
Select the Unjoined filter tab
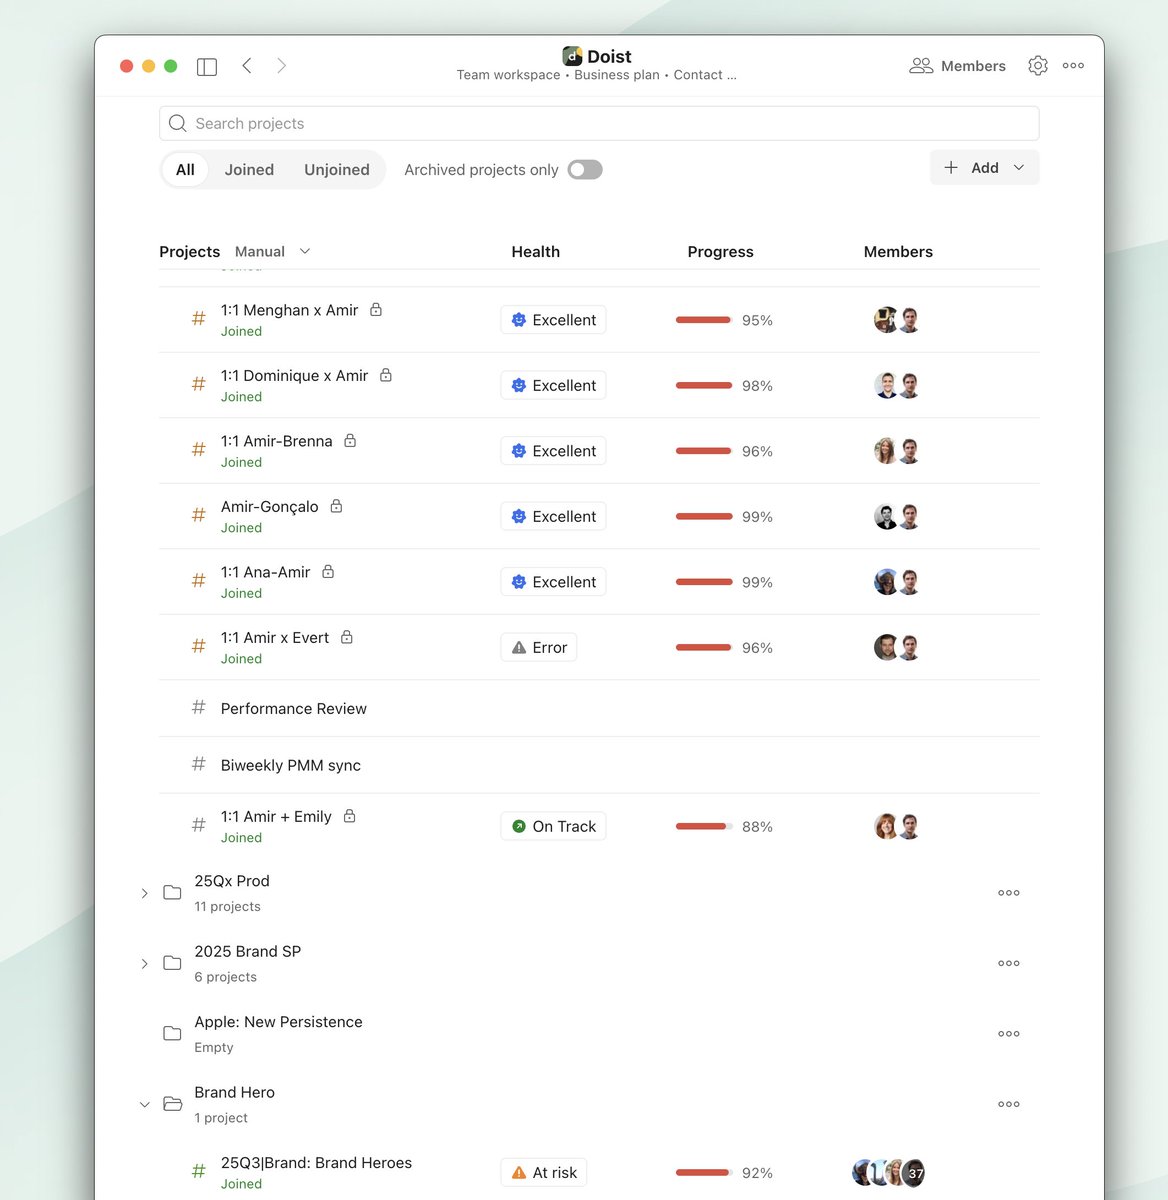pyautogui.click(x=337, y=170)
